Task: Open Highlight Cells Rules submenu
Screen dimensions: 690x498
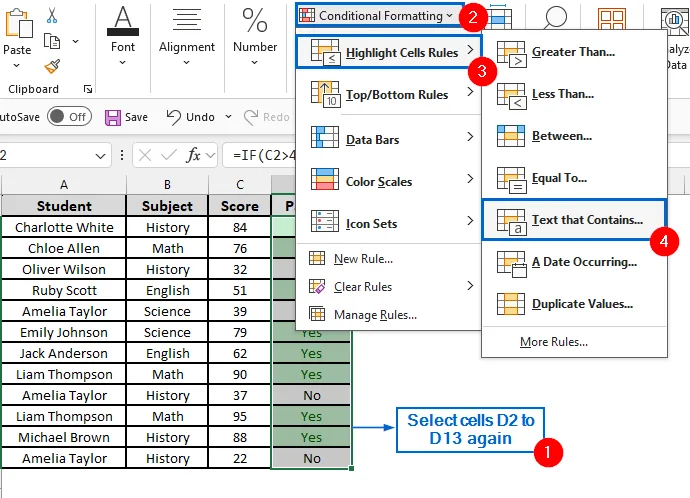Action: pos(389,52)
